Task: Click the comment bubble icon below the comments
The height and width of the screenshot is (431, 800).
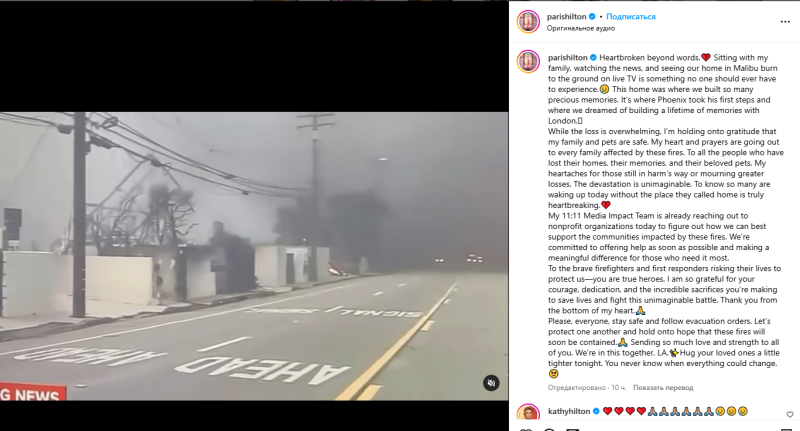Action: coord(549,429)
